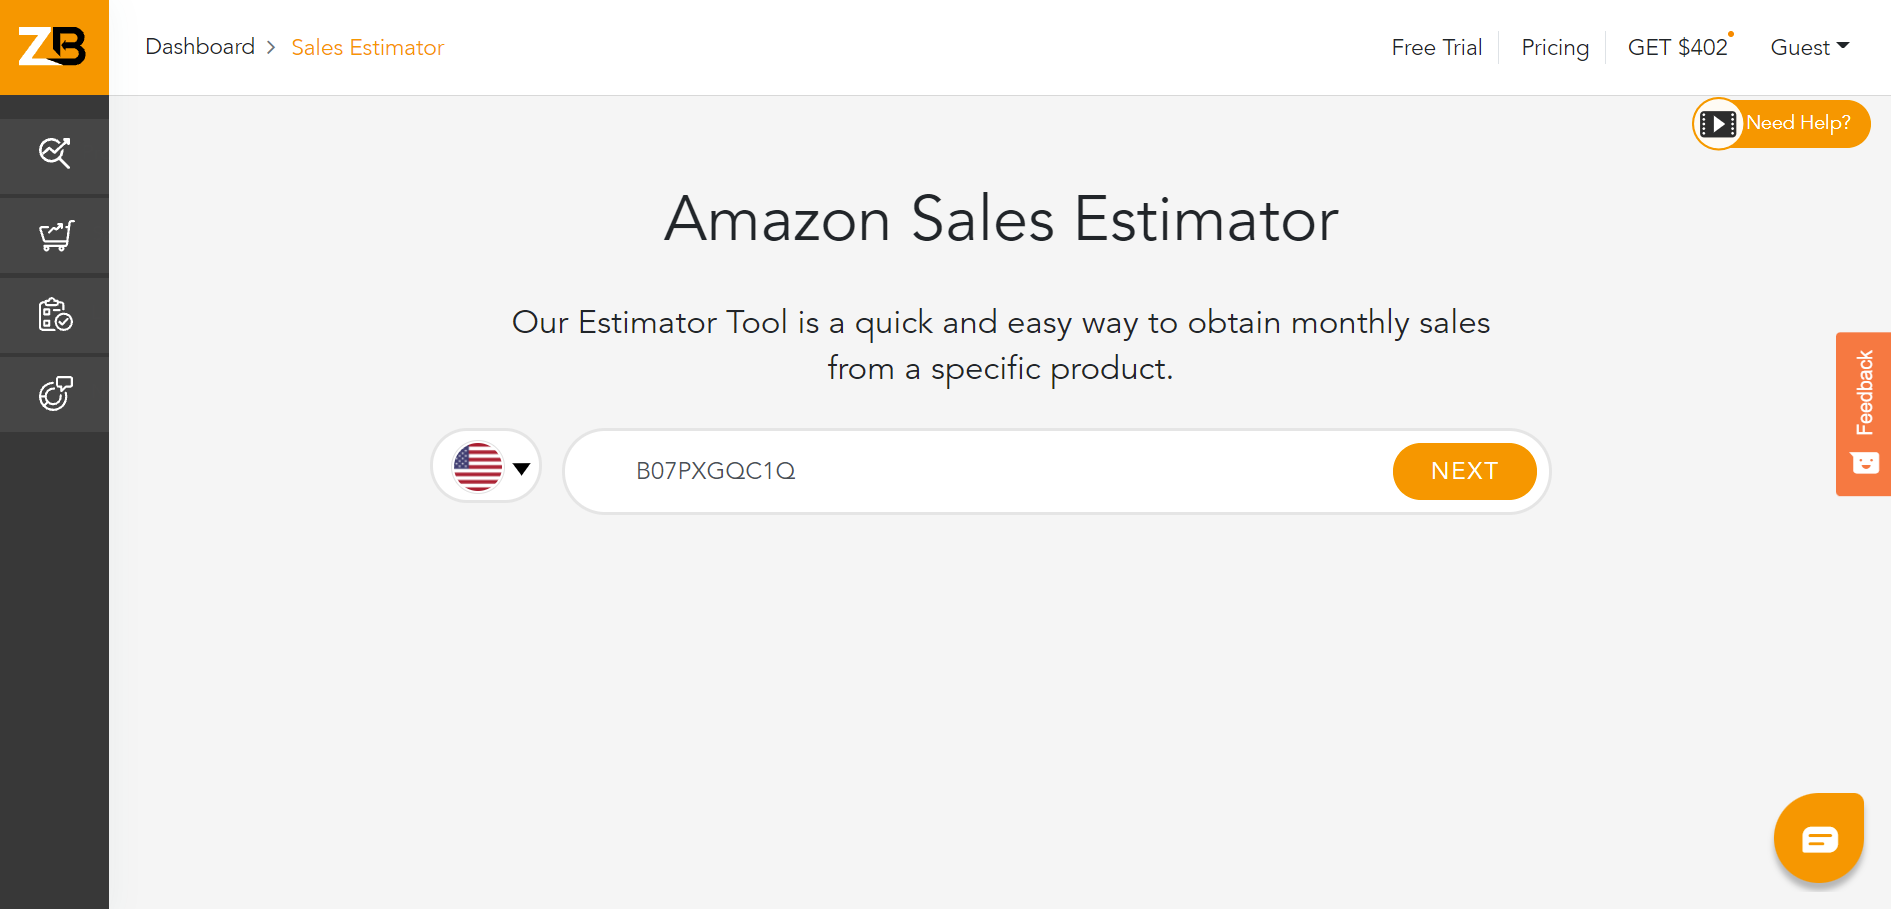The width and height of the screenshot is (1891, 909).
Task: Open the chat bubble in the bottom corner
Action: tap(1818, 838)
